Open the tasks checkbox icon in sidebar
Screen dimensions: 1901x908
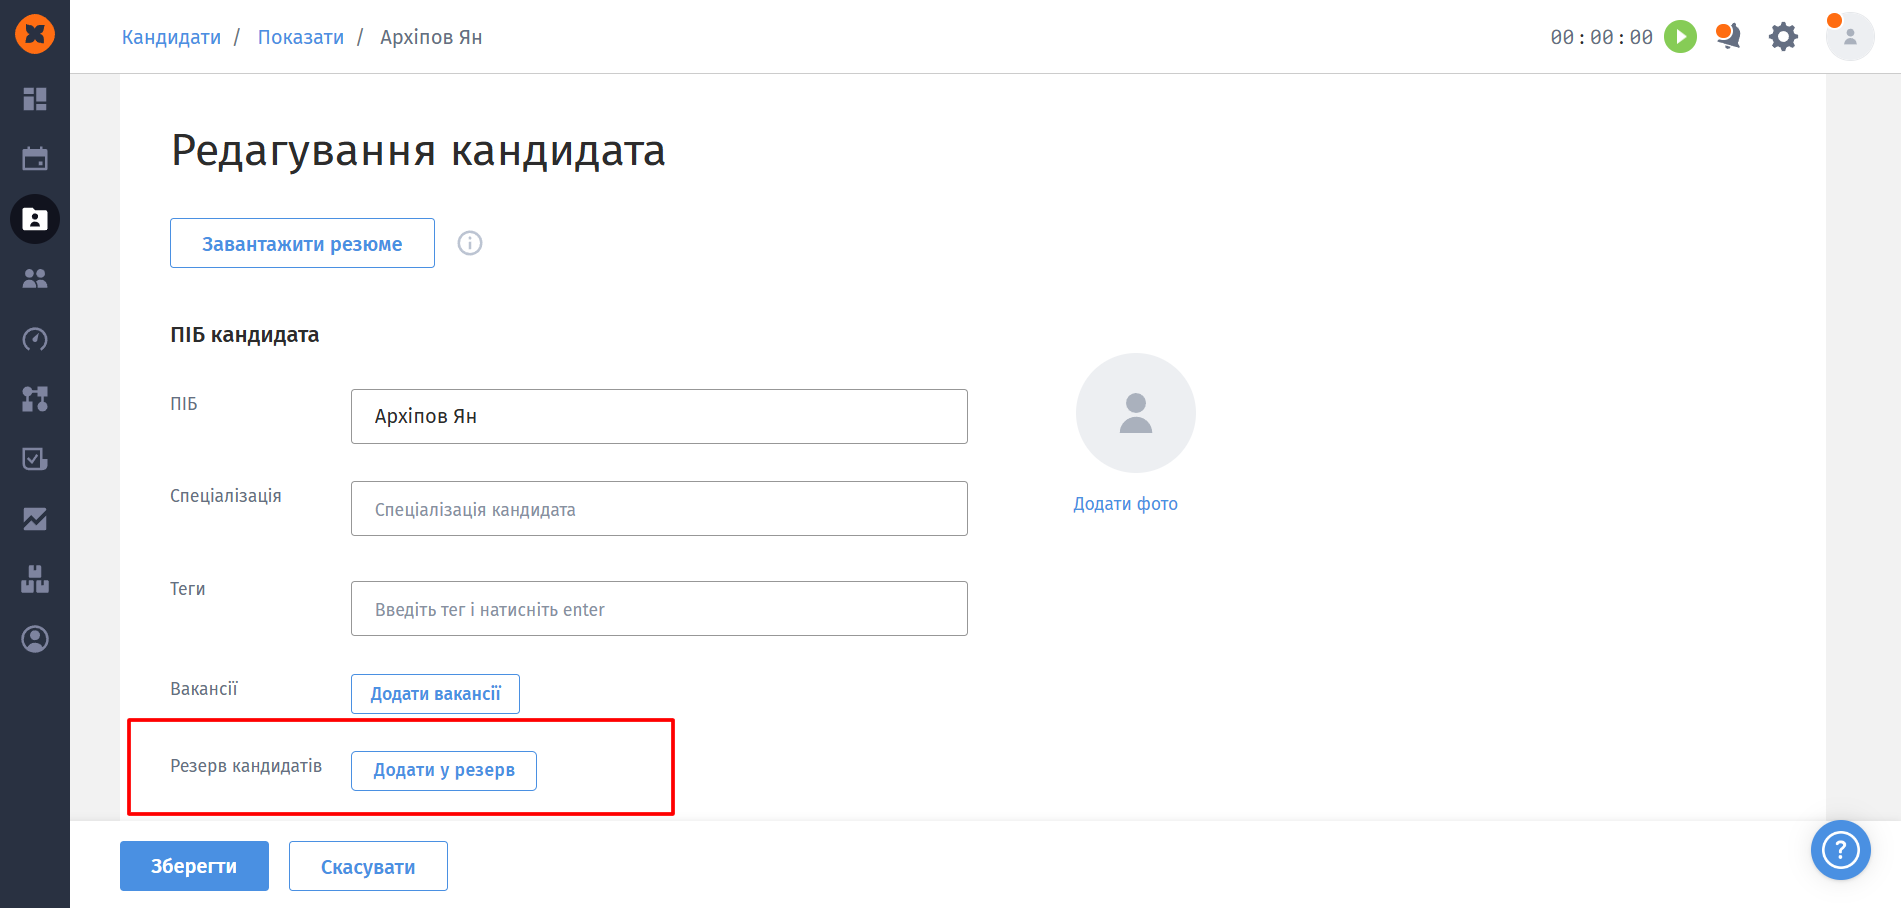35,459
